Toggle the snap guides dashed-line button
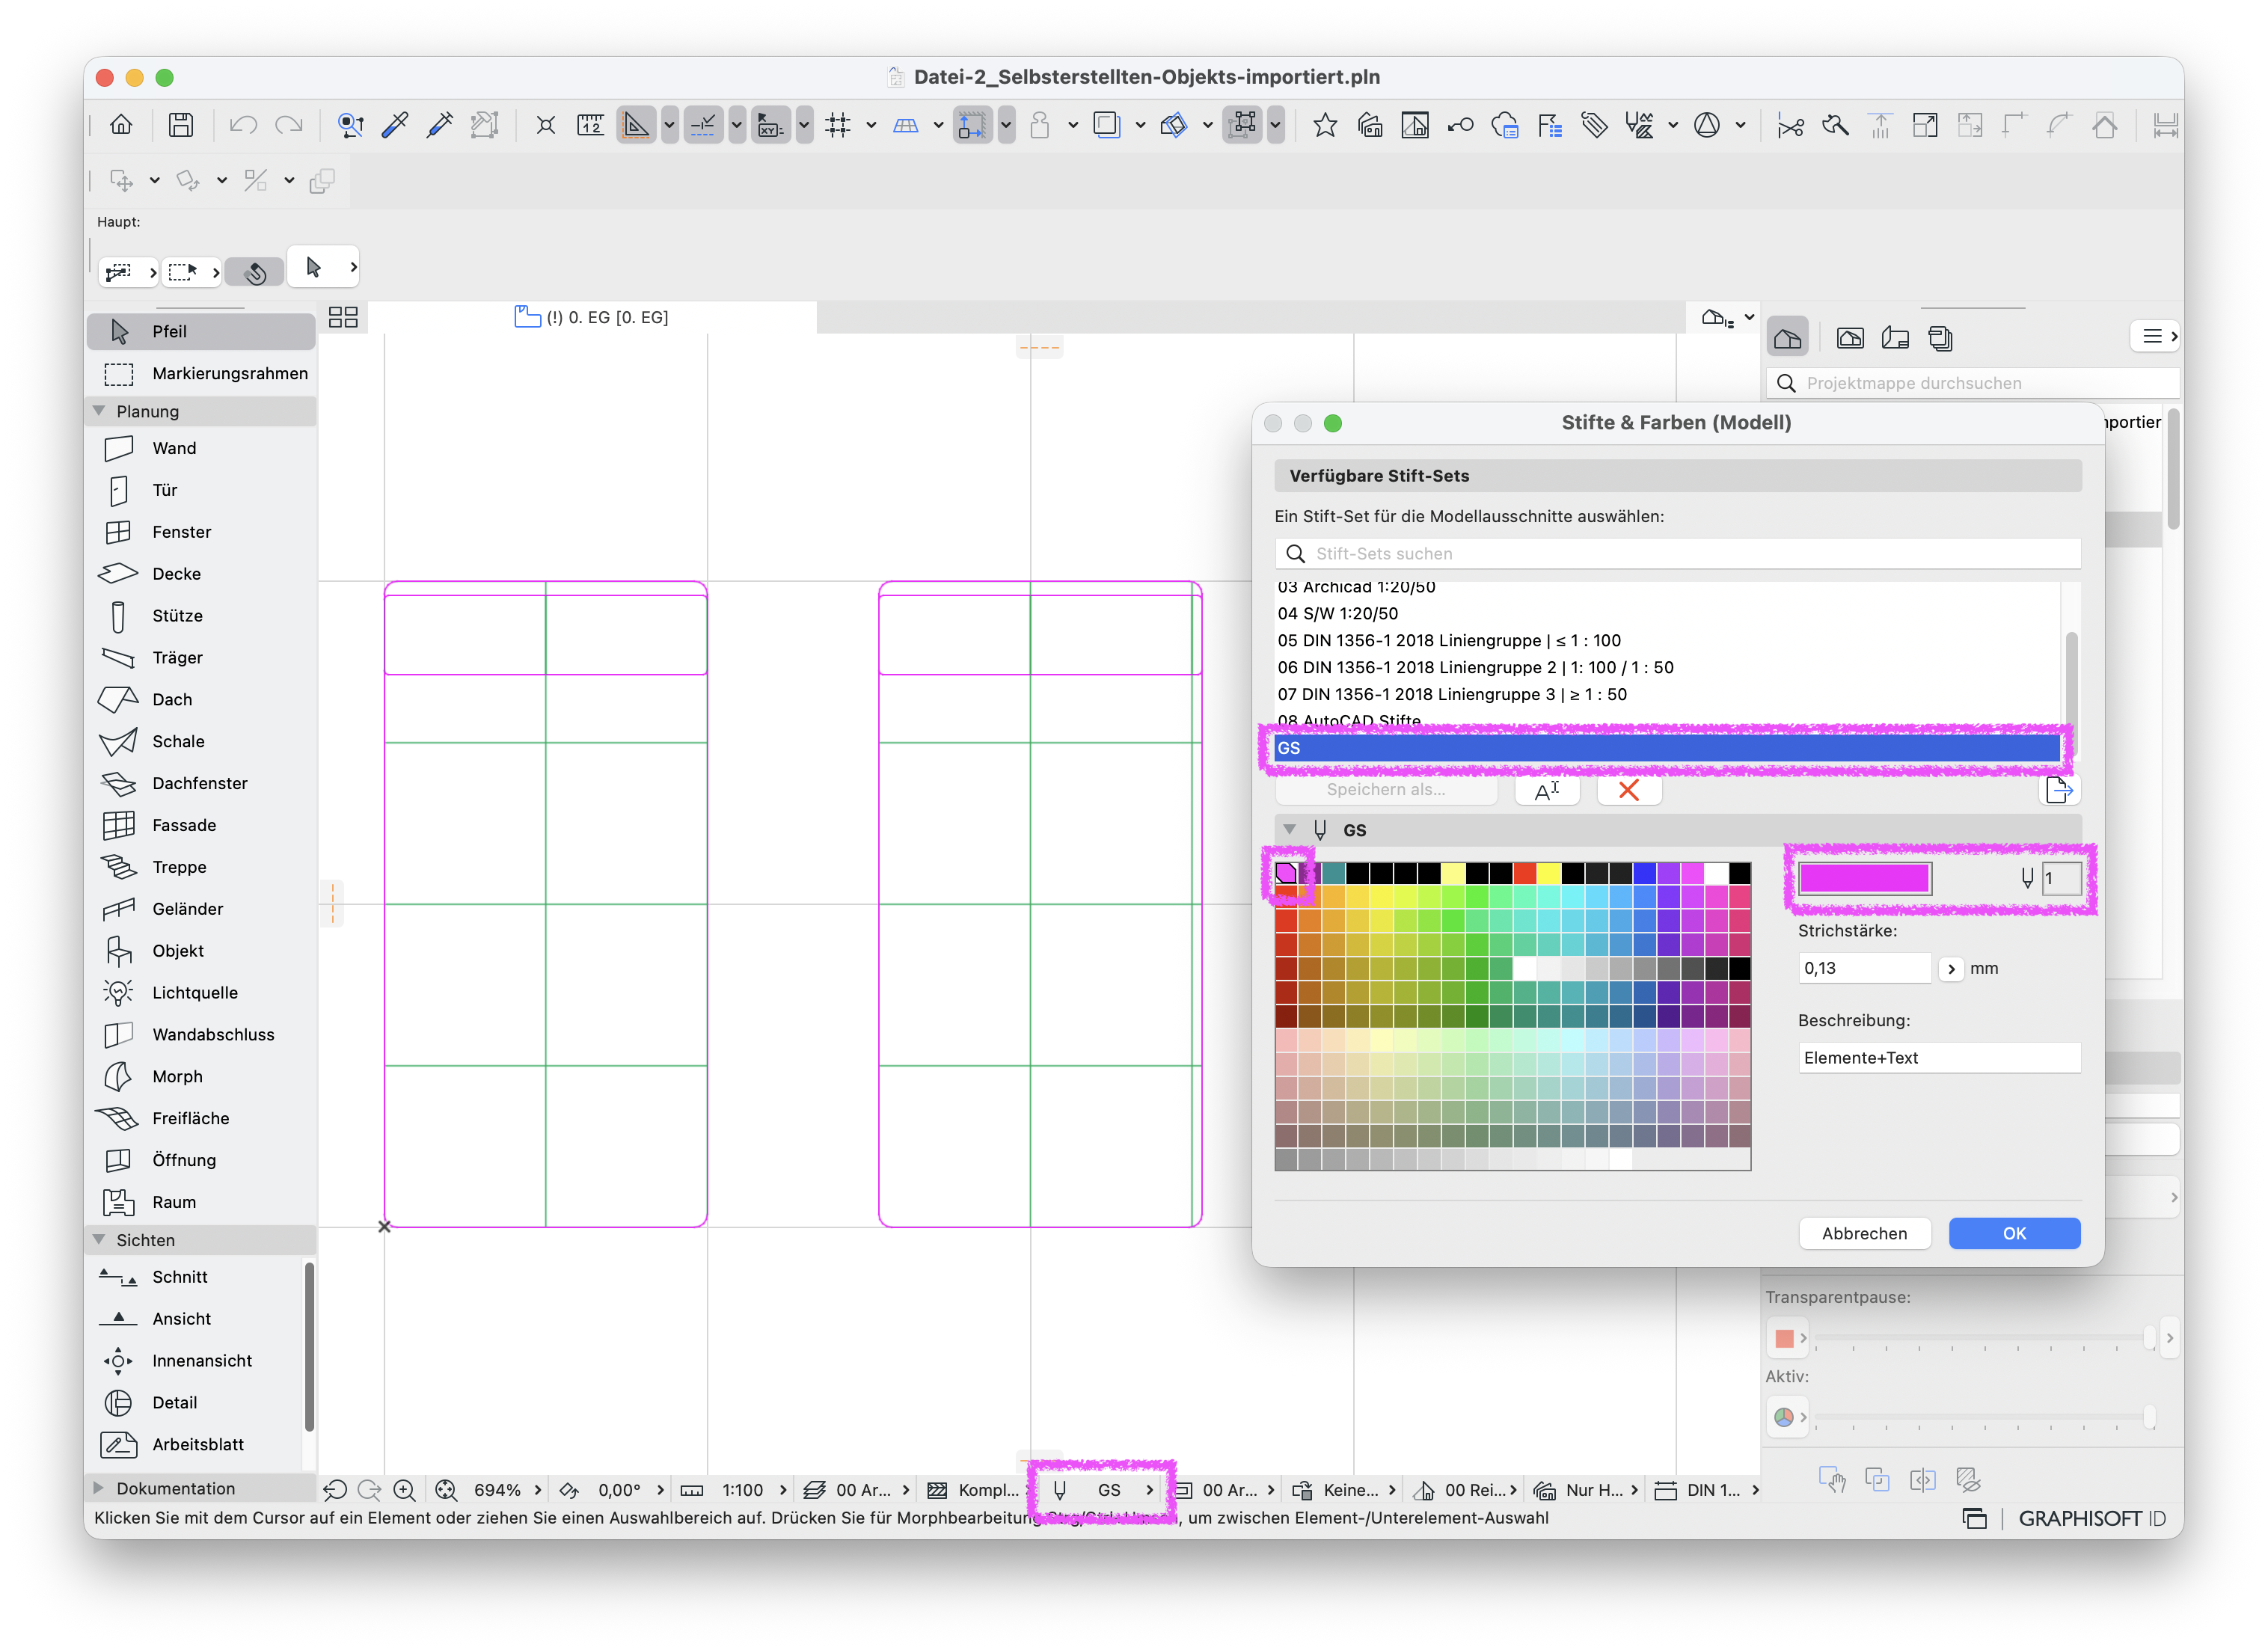 click(703, 125)
